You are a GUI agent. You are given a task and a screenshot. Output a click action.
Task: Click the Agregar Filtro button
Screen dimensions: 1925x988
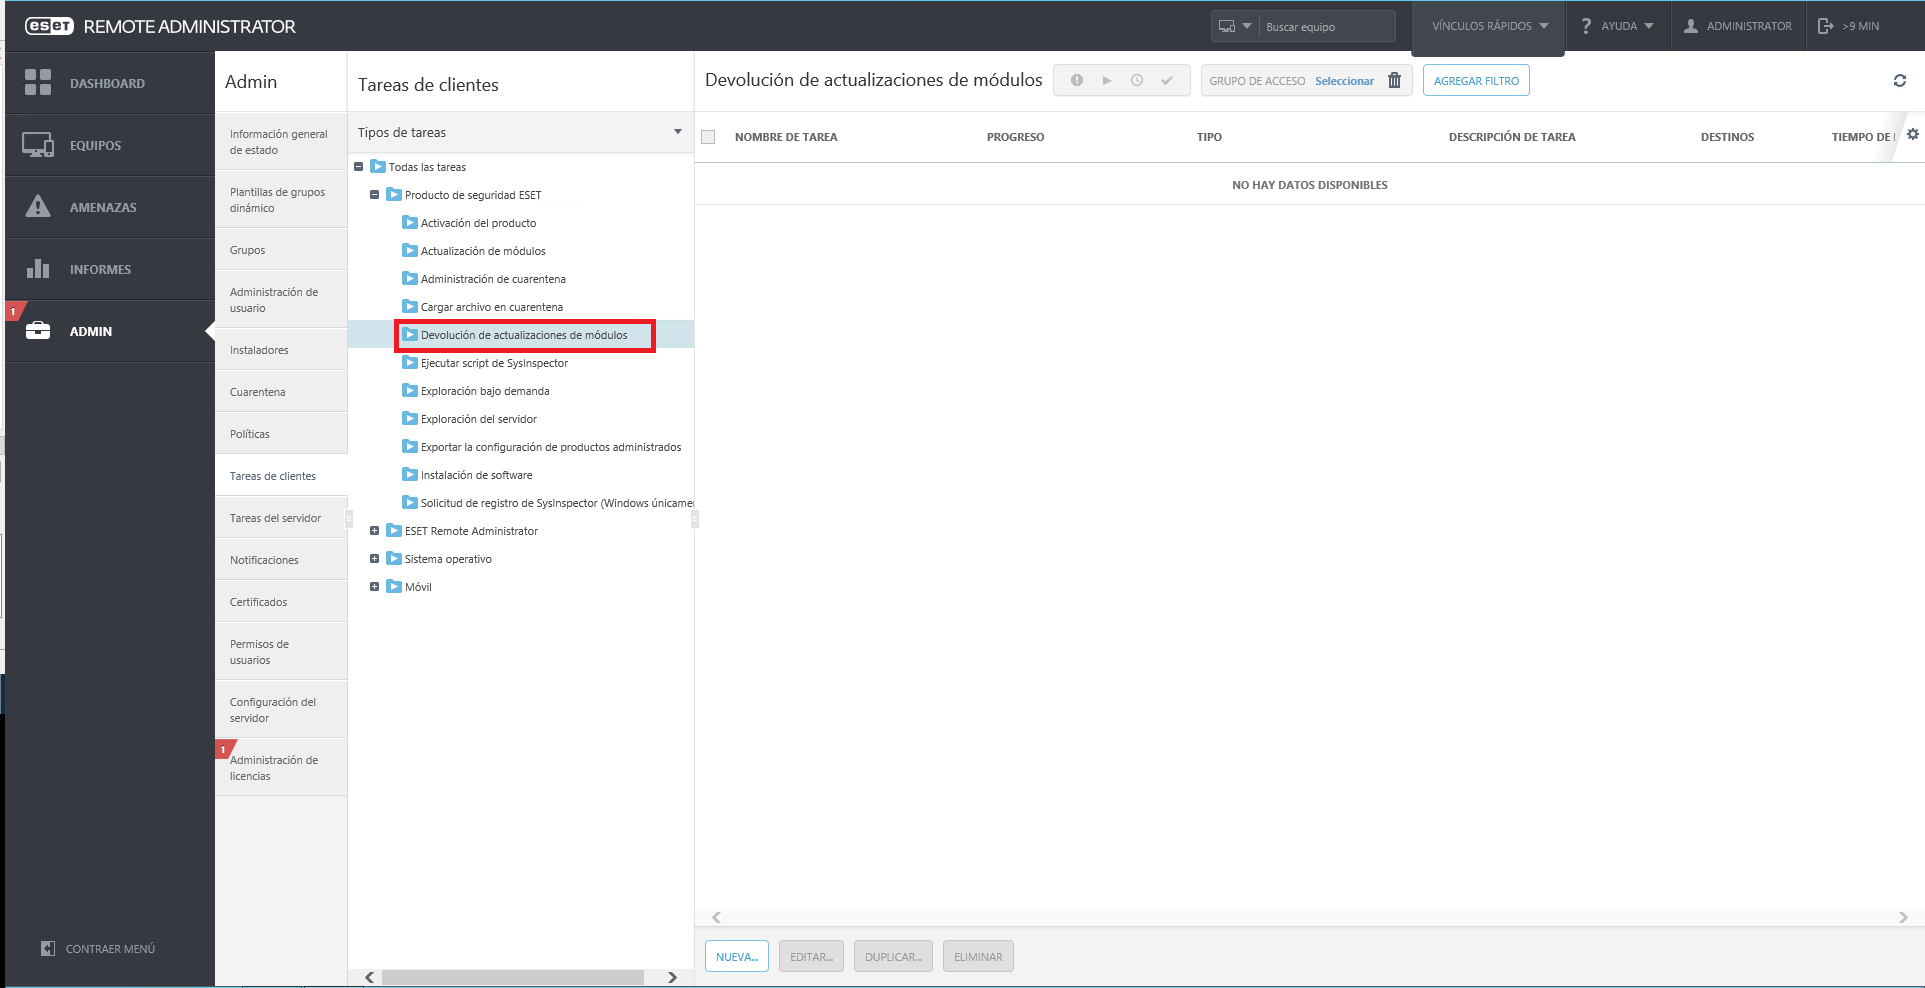tap(1476, 80)
